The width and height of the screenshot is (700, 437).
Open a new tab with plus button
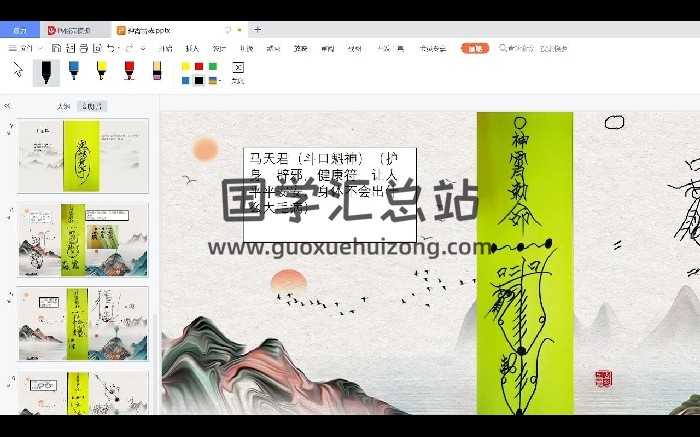[x=257, y=30]
